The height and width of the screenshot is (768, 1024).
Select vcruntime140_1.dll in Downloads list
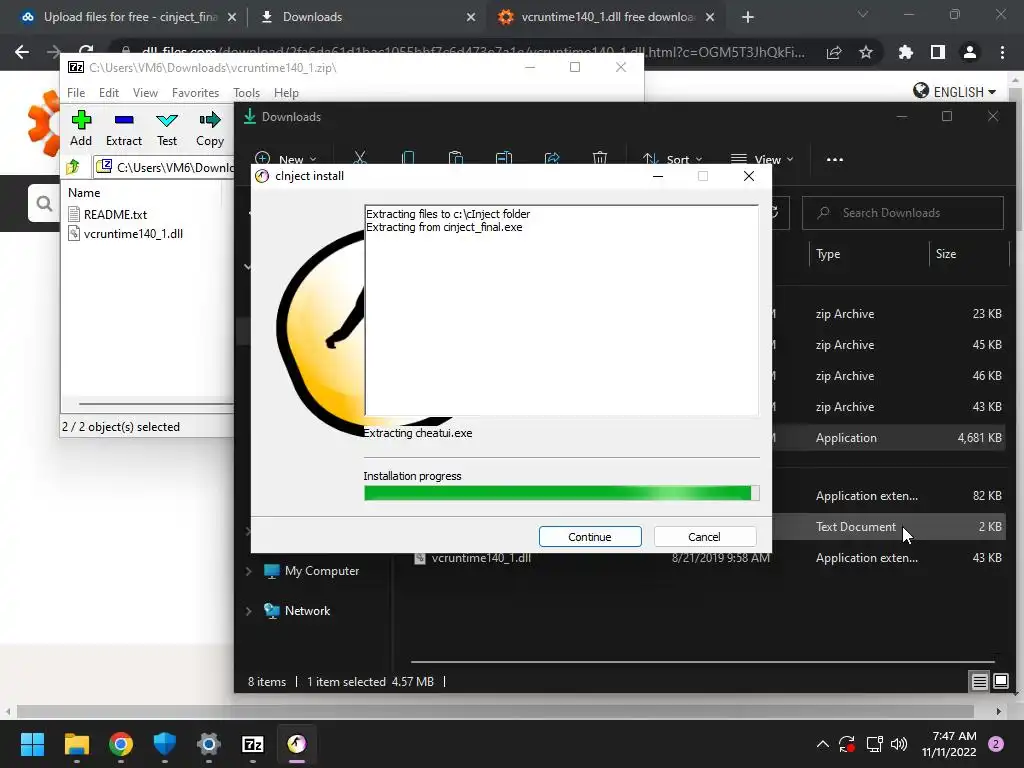(481, 558)
